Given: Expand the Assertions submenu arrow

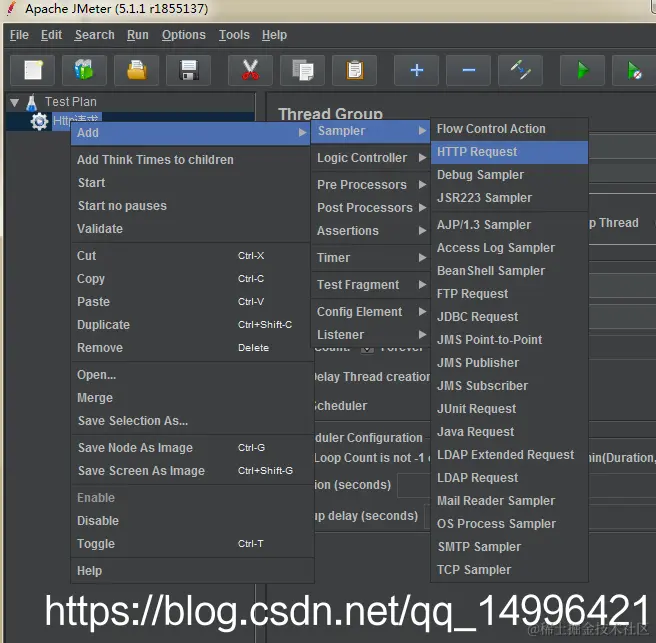Looking at the screenshot, I should 423,231.
